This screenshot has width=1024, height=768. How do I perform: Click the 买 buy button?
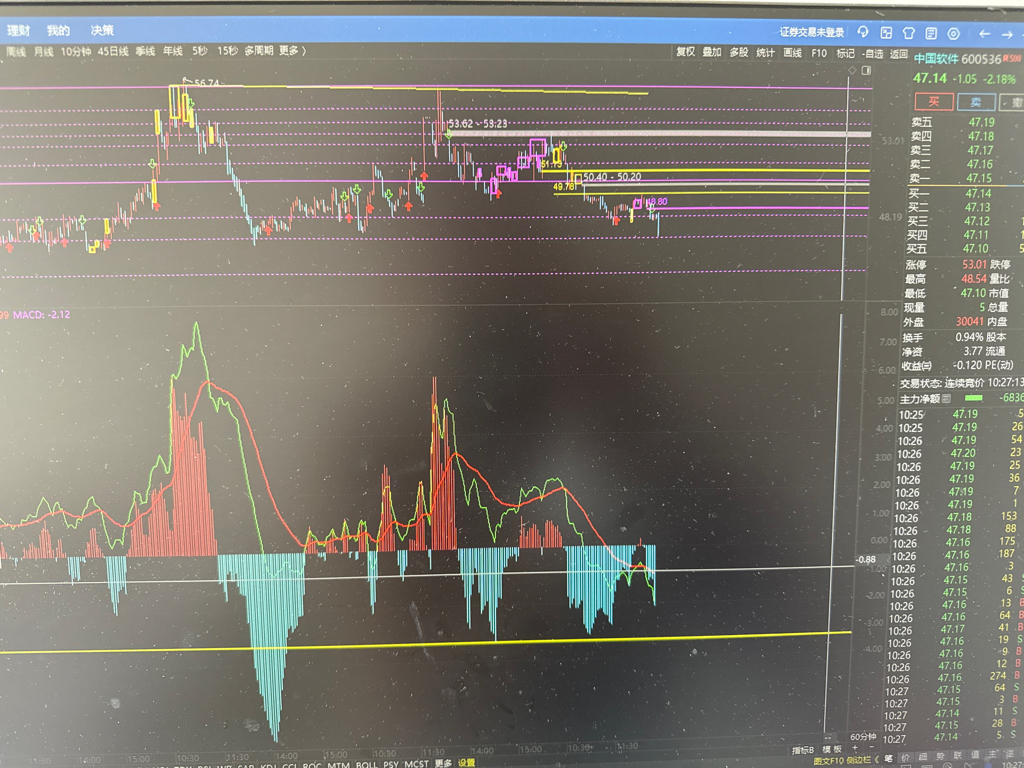point(934,101)
